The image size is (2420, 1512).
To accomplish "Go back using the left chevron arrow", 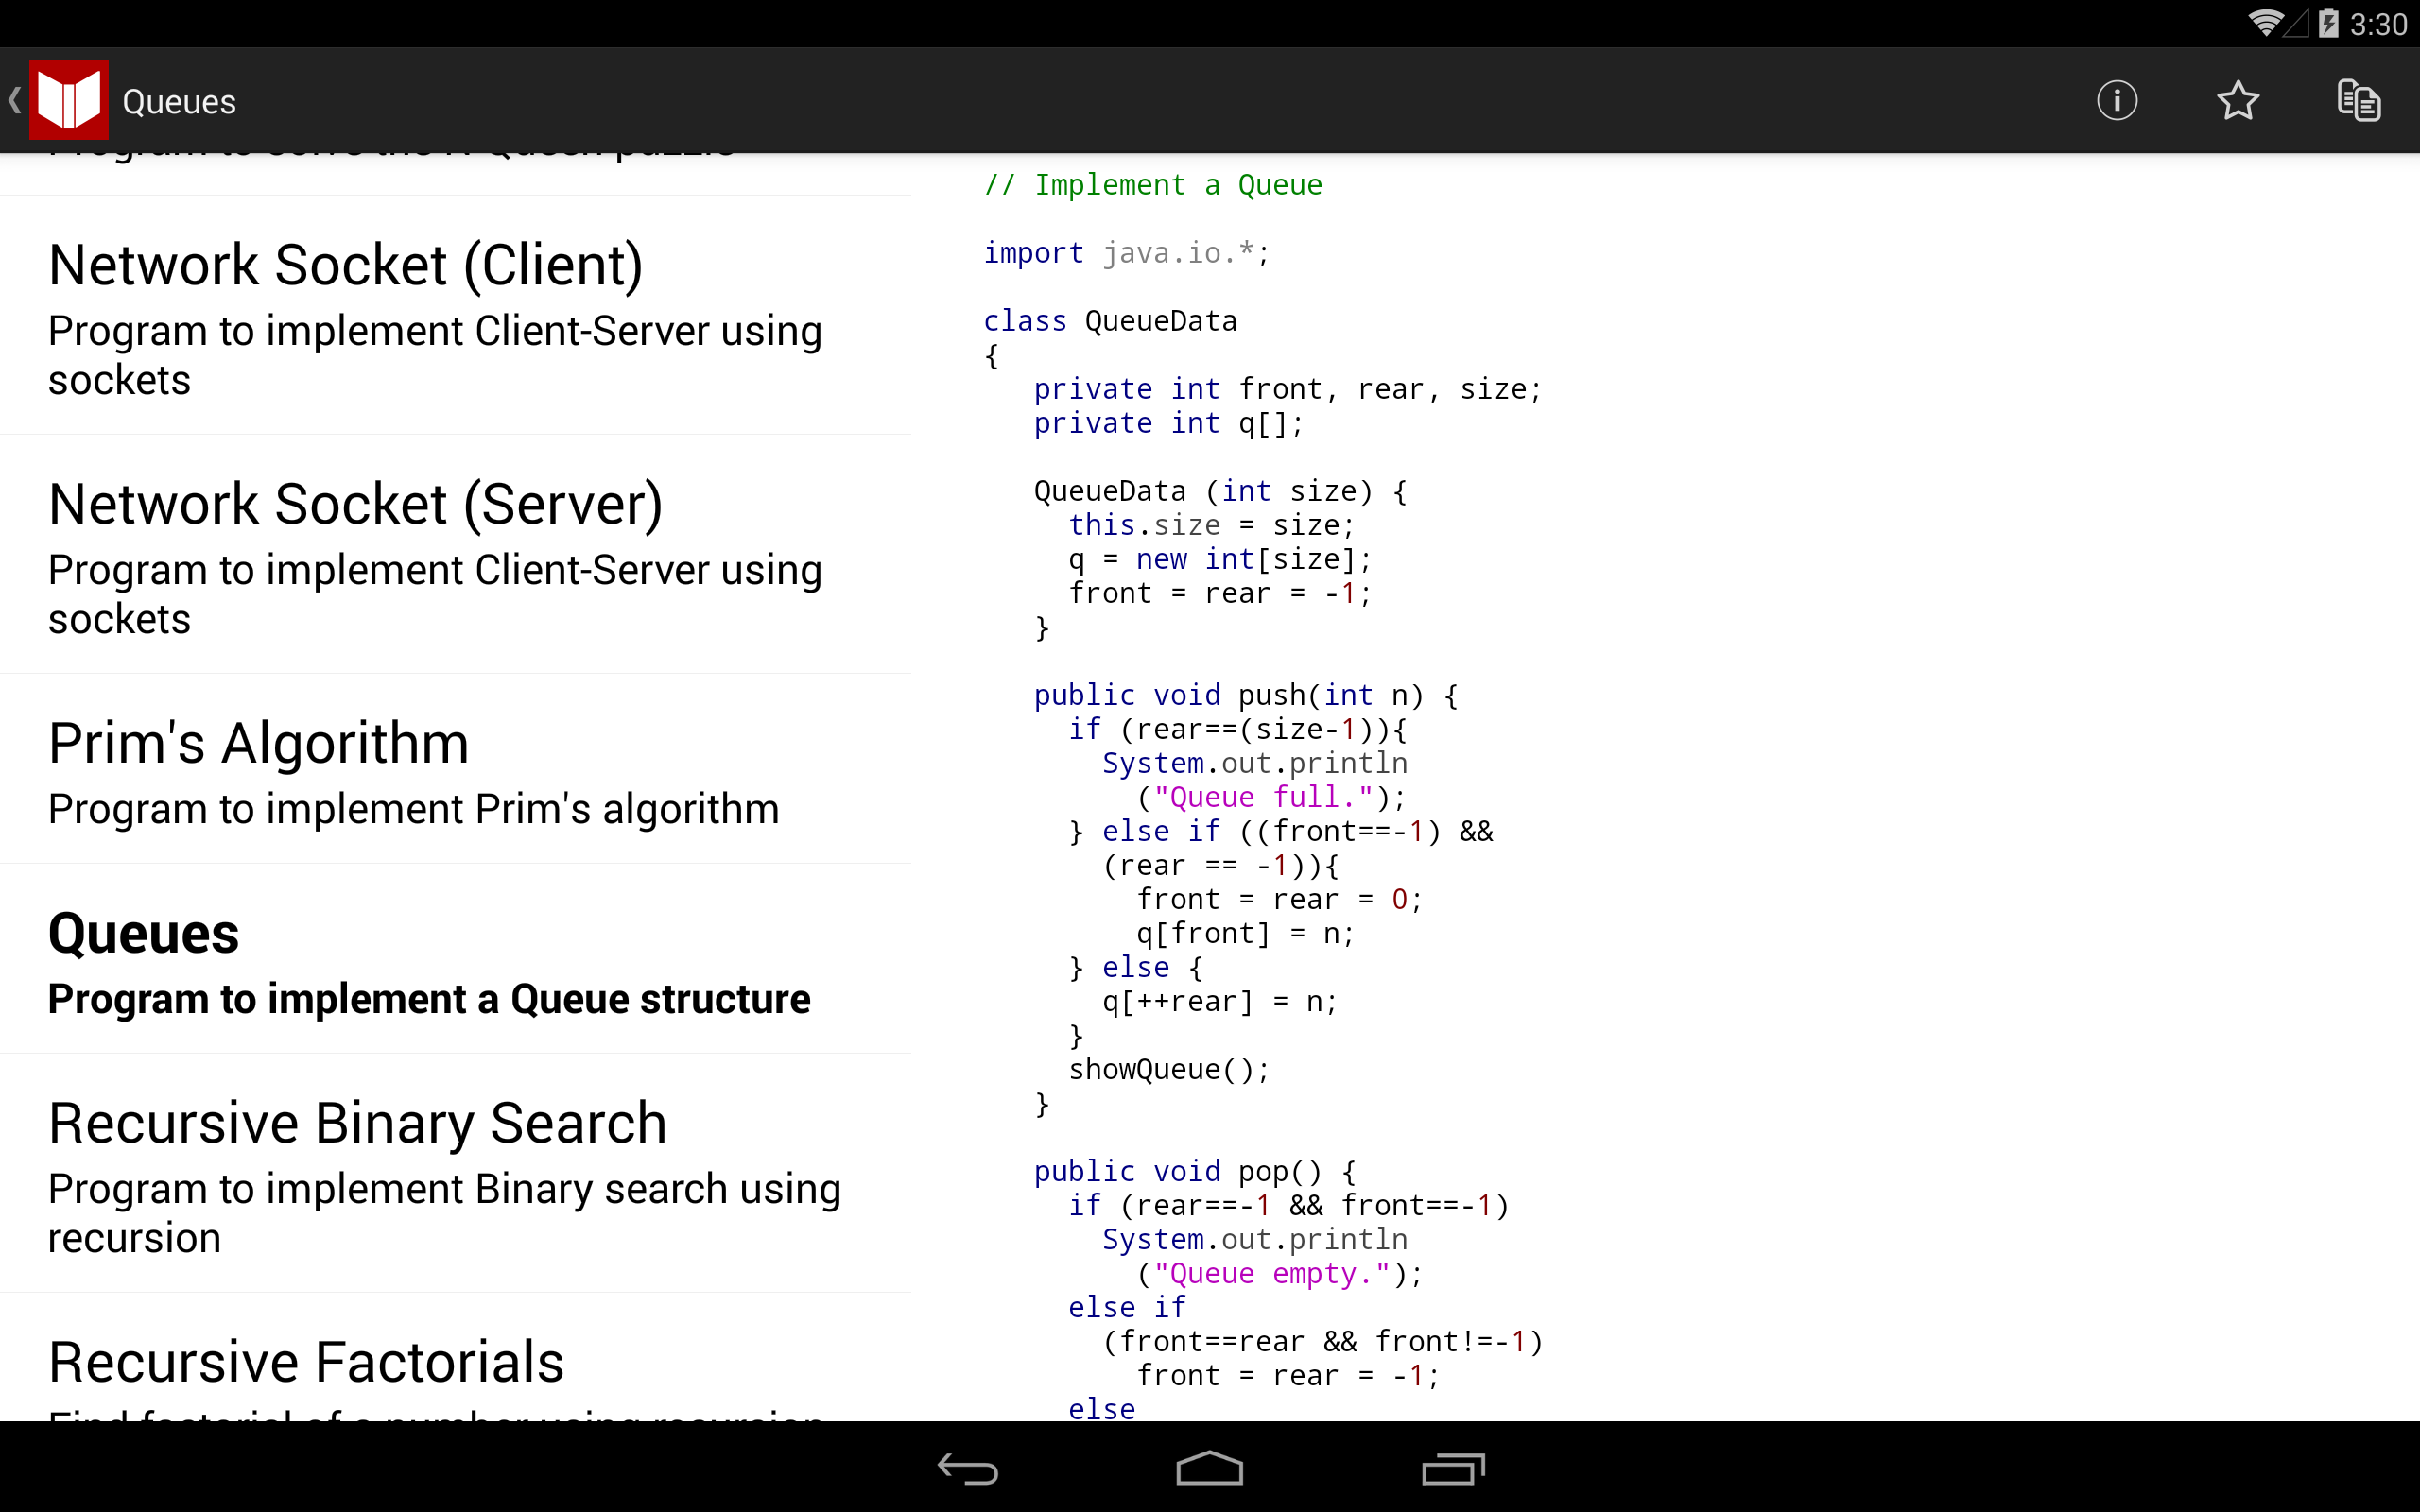I will [14, 100].
